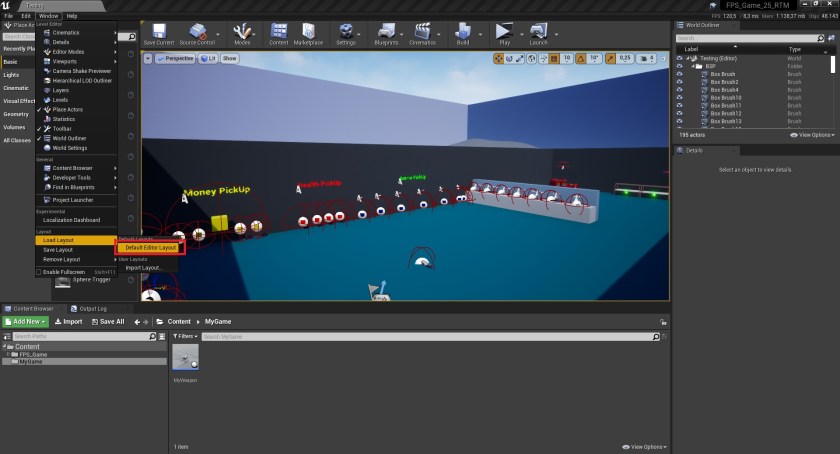Toggle the Enable Fullscreen checkbox
The width and height of the screenshot is (840, 454).
pyautogui.click(x=39, y=272)
